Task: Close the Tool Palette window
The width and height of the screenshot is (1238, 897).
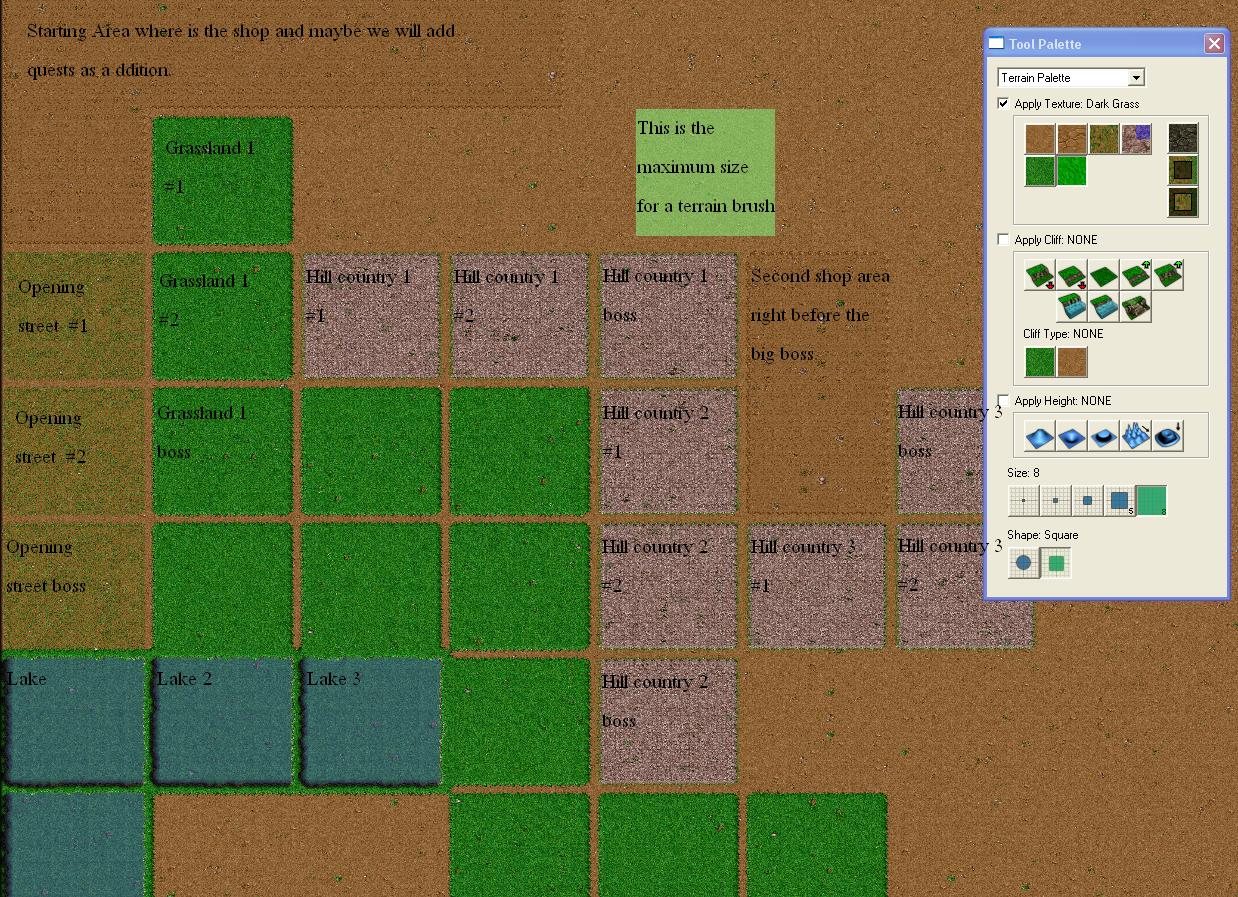Action: pyautogui.click(x=1214, y=43)
